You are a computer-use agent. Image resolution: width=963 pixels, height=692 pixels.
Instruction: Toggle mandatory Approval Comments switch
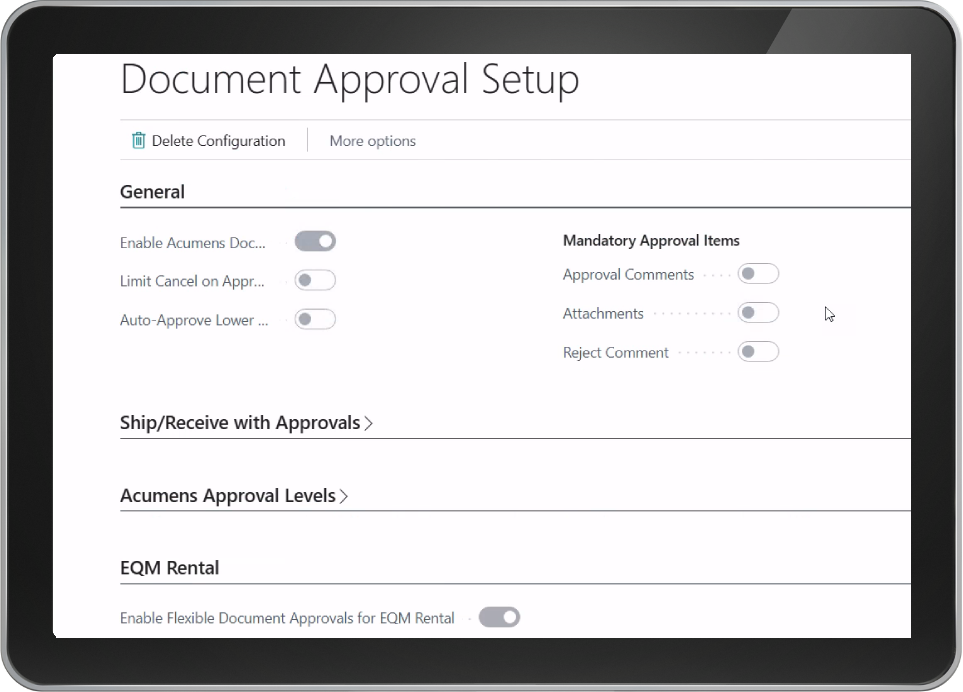click(758, 274)
